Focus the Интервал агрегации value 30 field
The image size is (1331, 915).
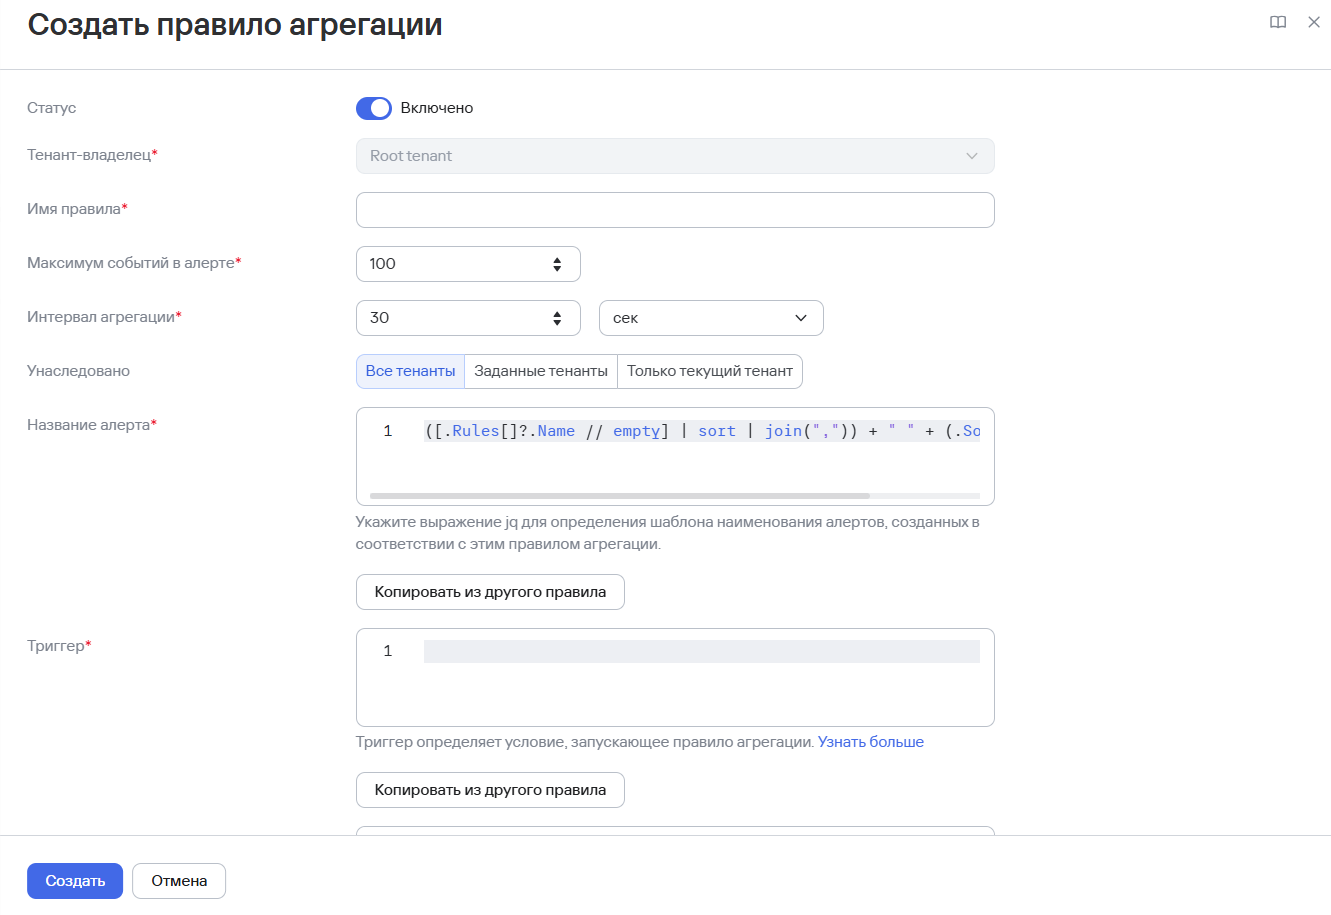(x=468, y=318)
